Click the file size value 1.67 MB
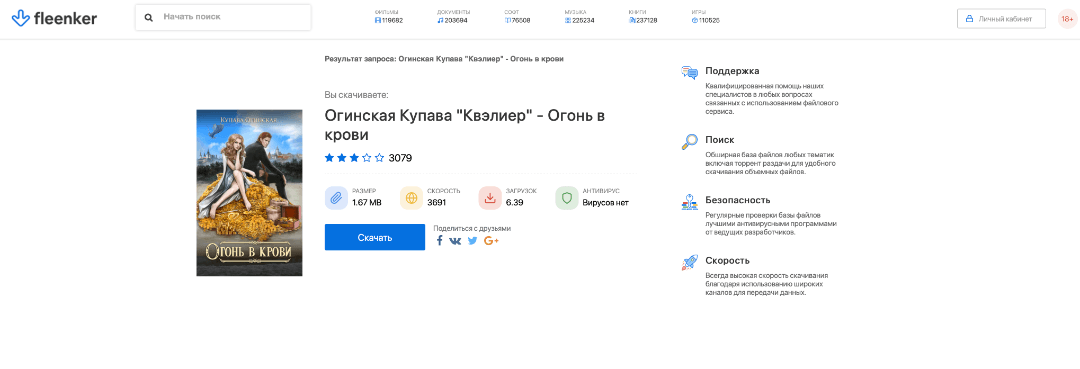Image resolution: width=1080 pixels, height=369 pixels. click(x=366, y=202)
